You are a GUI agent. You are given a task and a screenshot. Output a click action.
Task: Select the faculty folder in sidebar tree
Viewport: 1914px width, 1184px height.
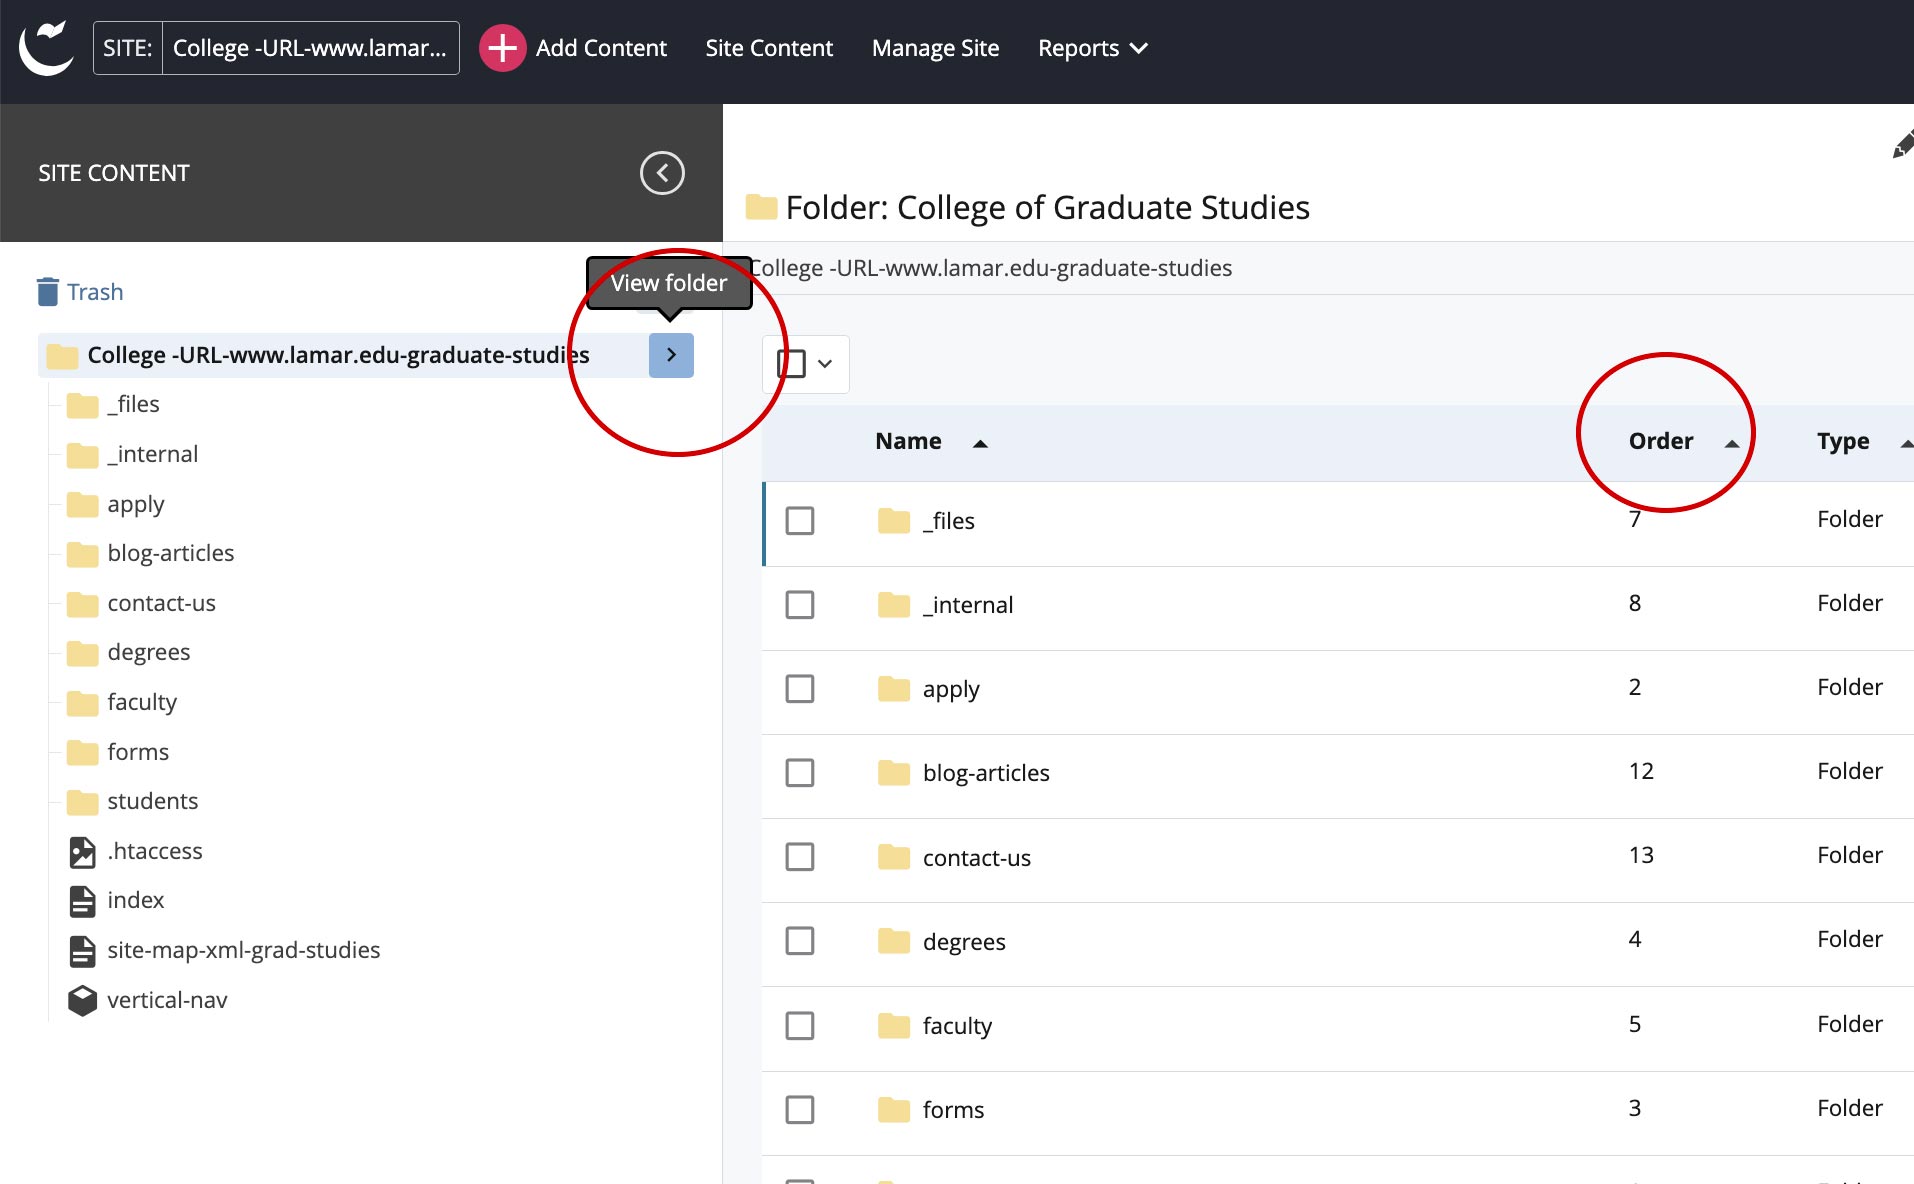tap(141, 702)
